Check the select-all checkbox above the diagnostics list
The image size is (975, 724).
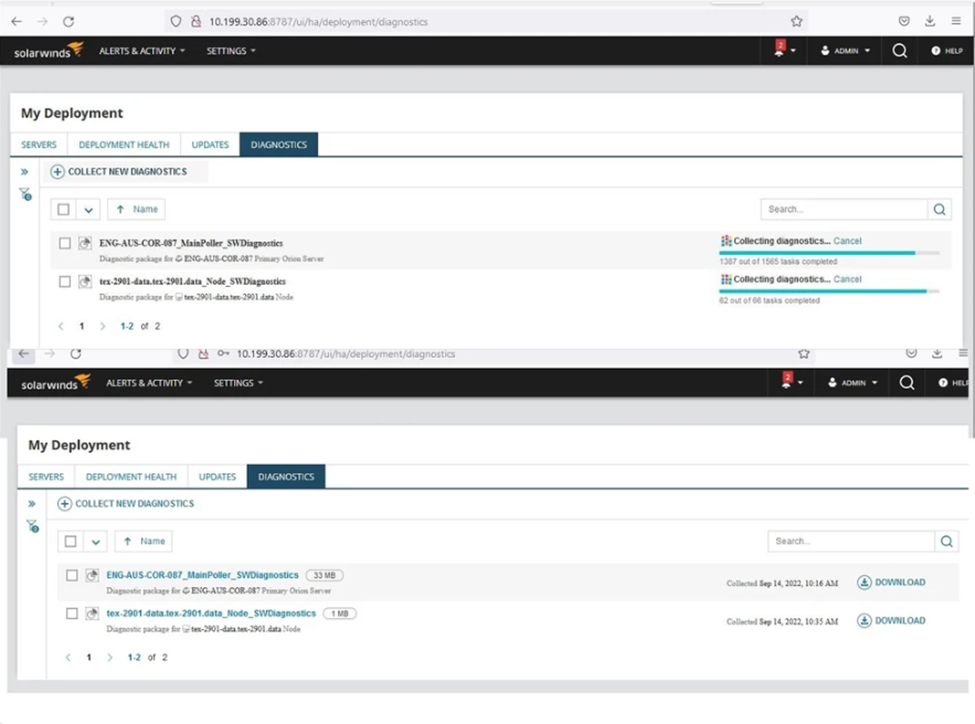point(61,209)
